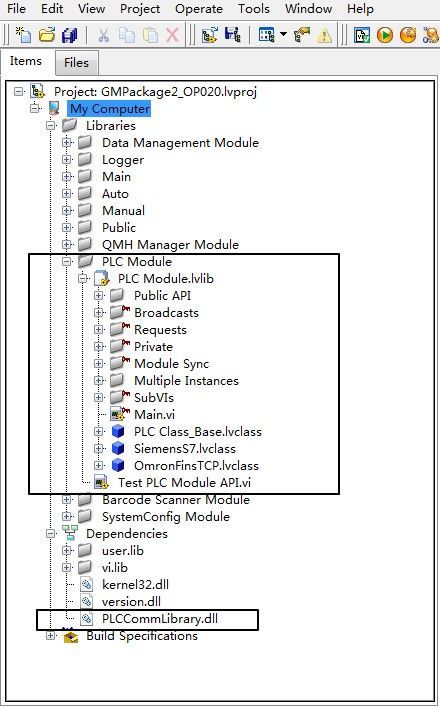Viewport: 440px width, 707px height.
Task: Click the yellow warning triangle icon
Action: tap(324, 35)
